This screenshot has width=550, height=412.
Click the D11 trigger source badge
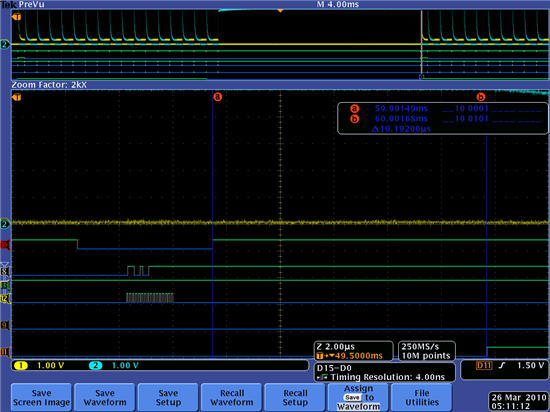point(484,366)
